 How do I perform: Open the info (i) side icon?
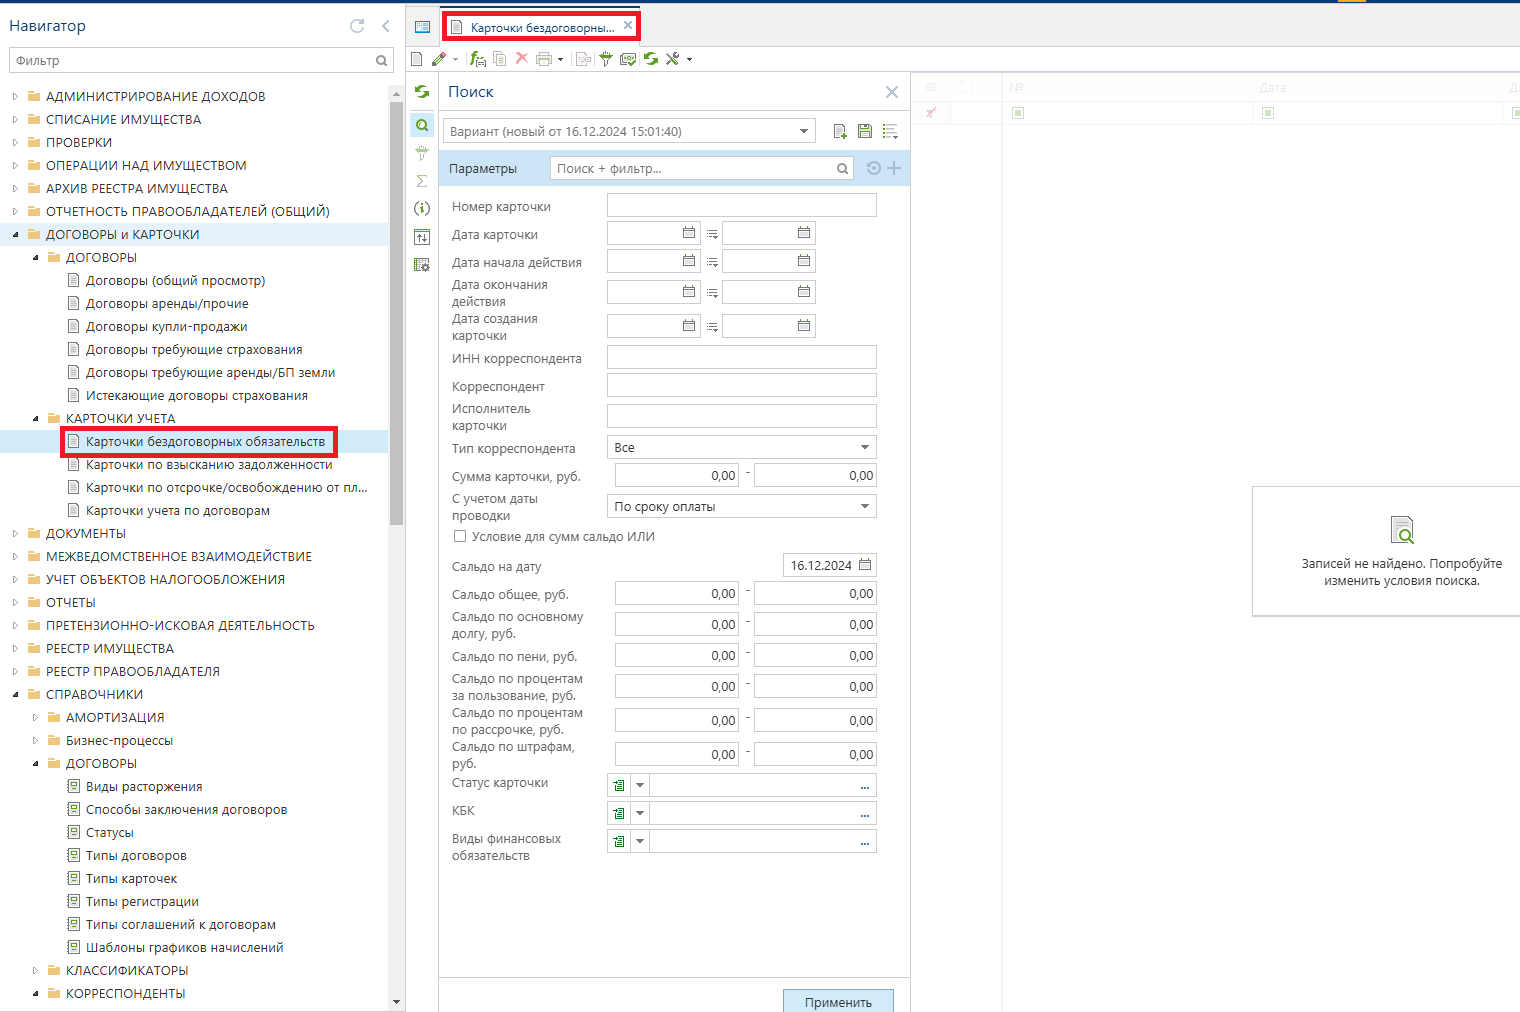[422, 208]
